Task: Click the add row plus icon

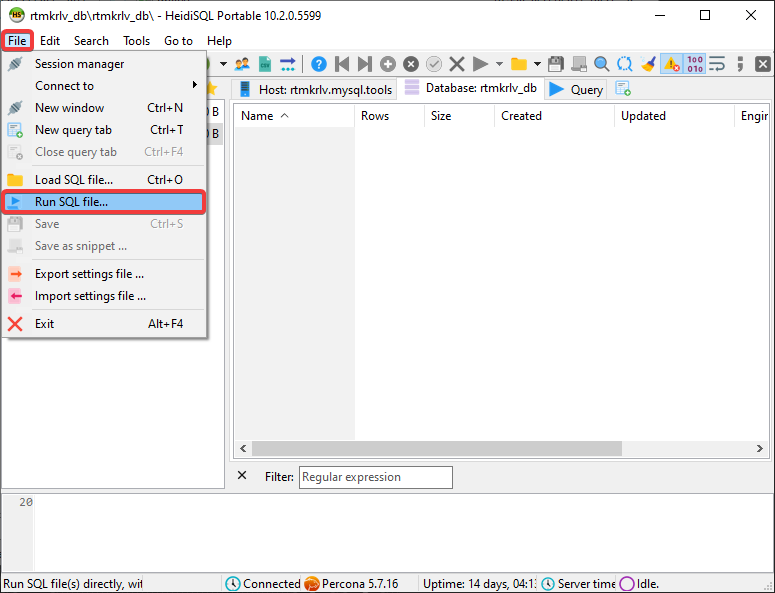Action: coord(388,64)
